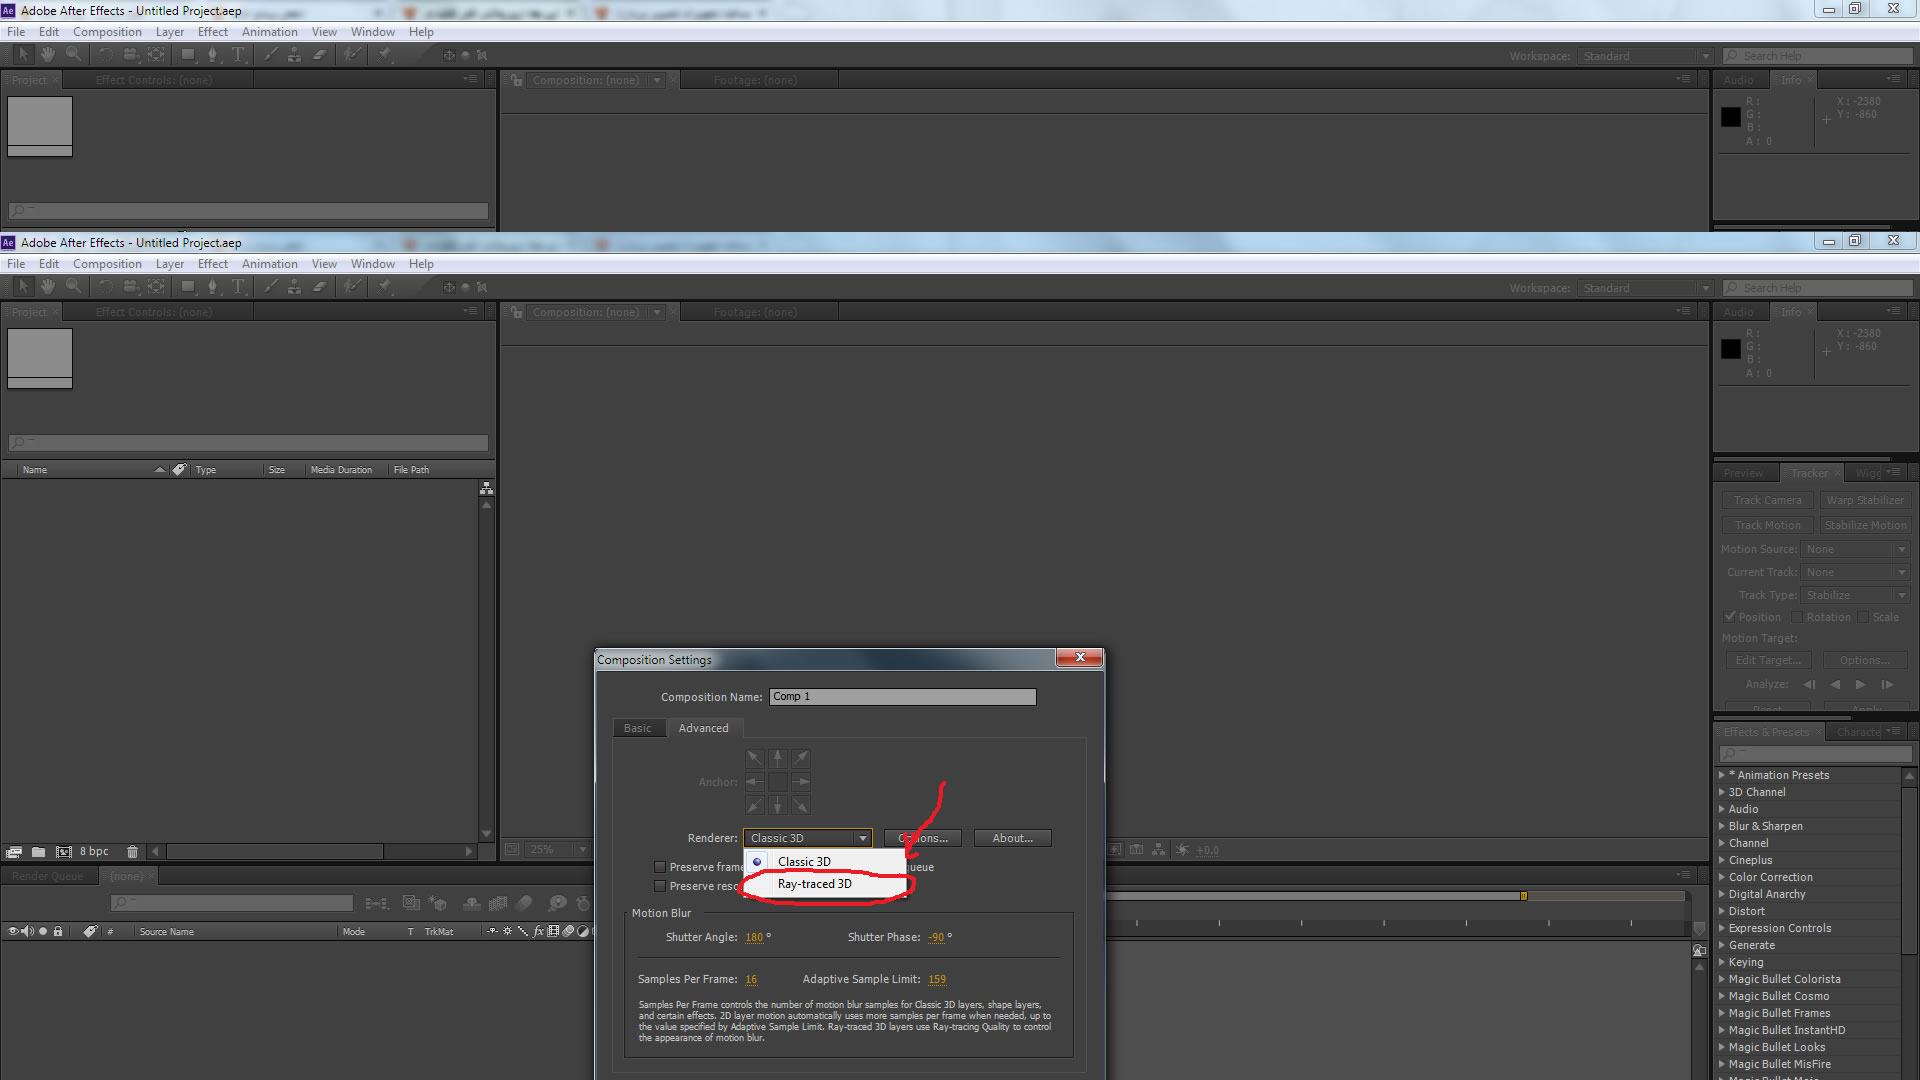Expand the Animation Presets category
Image resolution: width=1920 pixels, height=1080 pixels.
[x=1722, y=775]
